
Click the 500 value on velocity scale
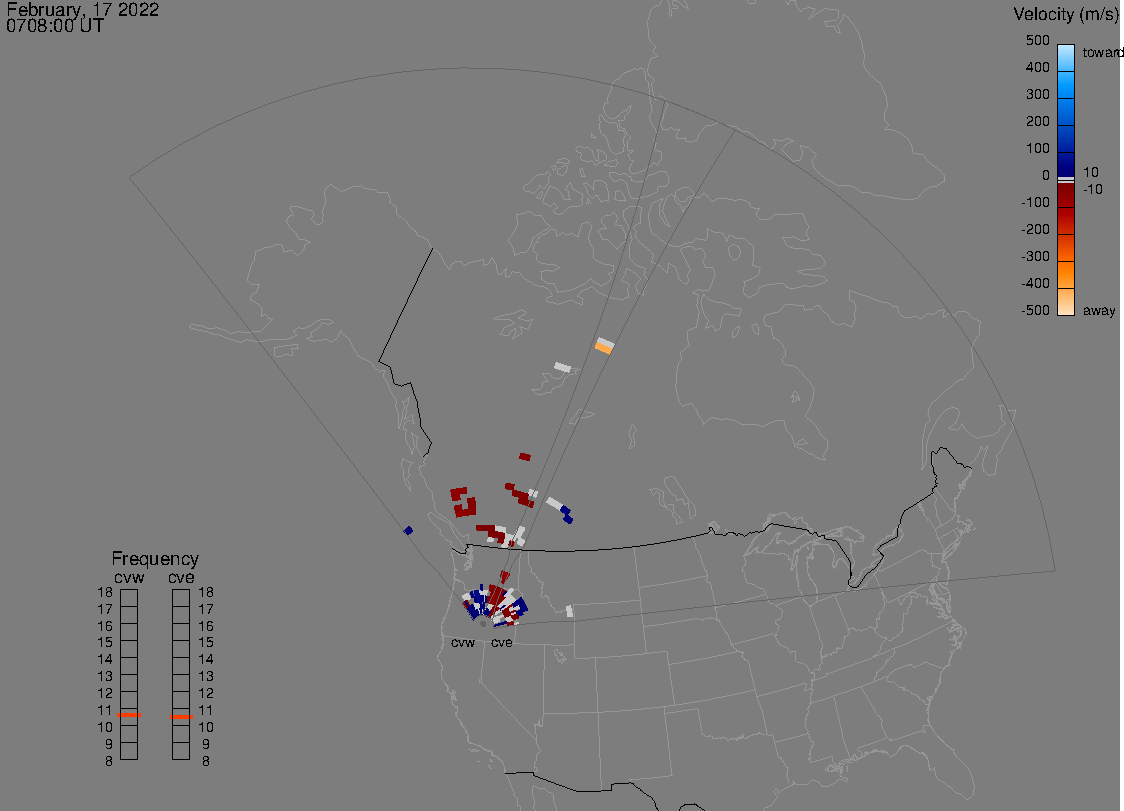click(x=1037, y=40)
